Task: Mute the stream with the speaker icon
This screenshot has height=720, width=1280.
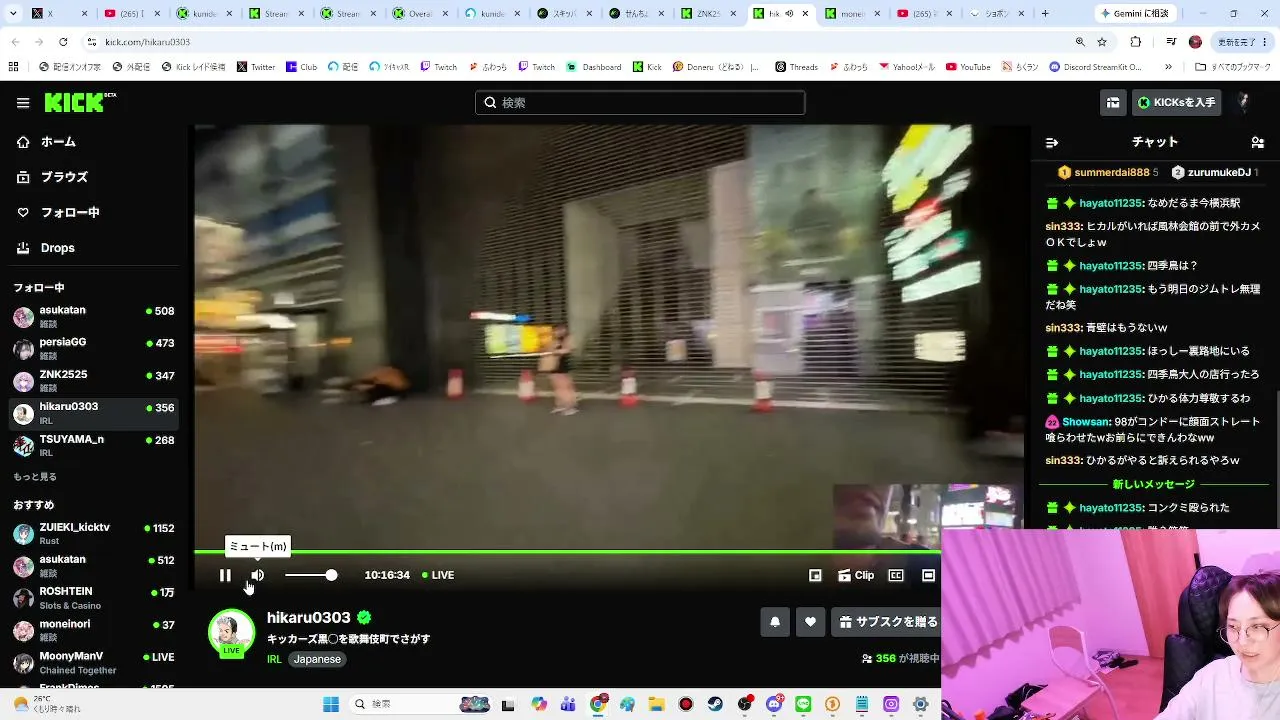Action: point(257,575)
